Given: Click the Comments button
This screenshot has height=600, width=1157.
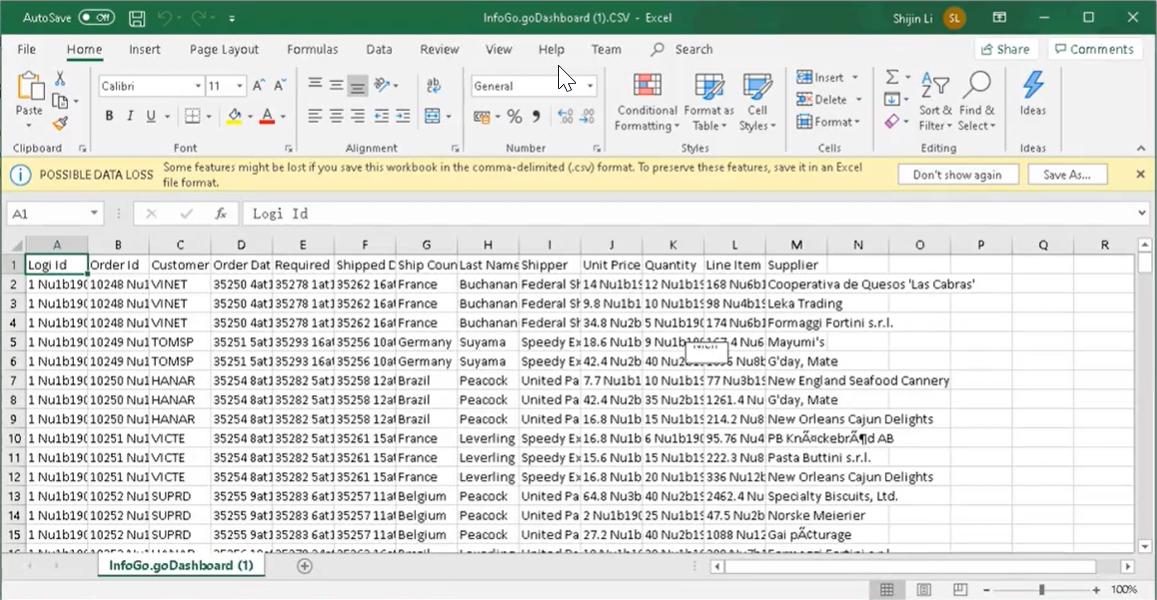Looking at the screenshot, I should [x=1094, y=49].
